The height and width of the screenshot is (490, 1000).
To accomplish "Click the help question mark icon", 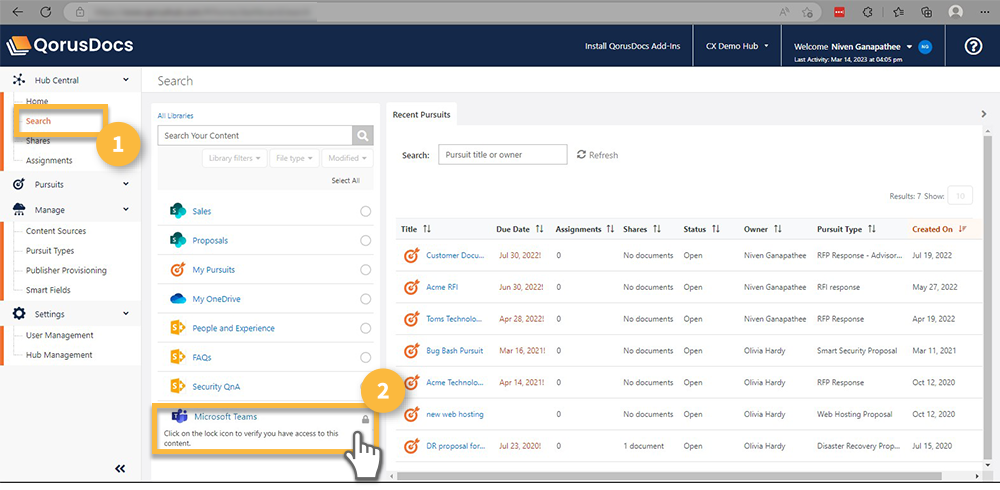I will (x=973, y=46).
